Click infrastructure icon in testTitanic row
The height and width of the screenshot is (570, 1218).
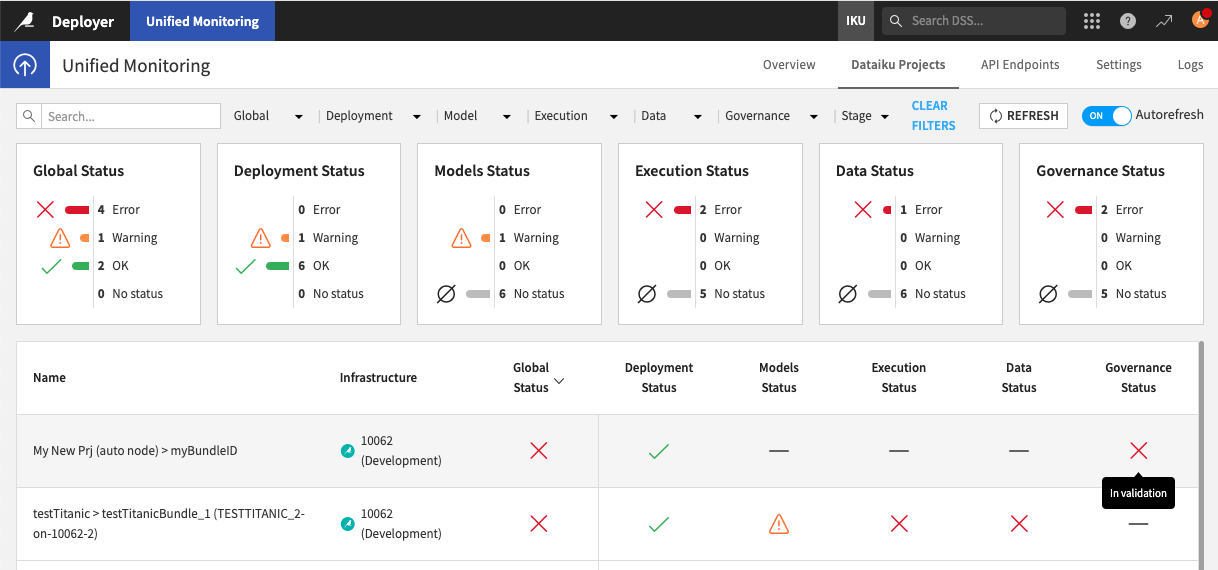pyautogui.click(x=347, y=523)
